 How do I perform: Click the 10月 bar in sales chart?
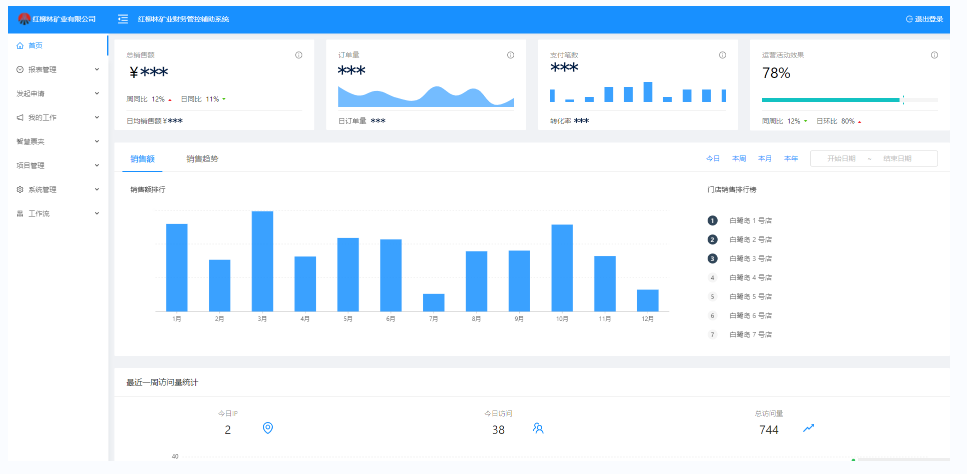click(x=562, y=268)
